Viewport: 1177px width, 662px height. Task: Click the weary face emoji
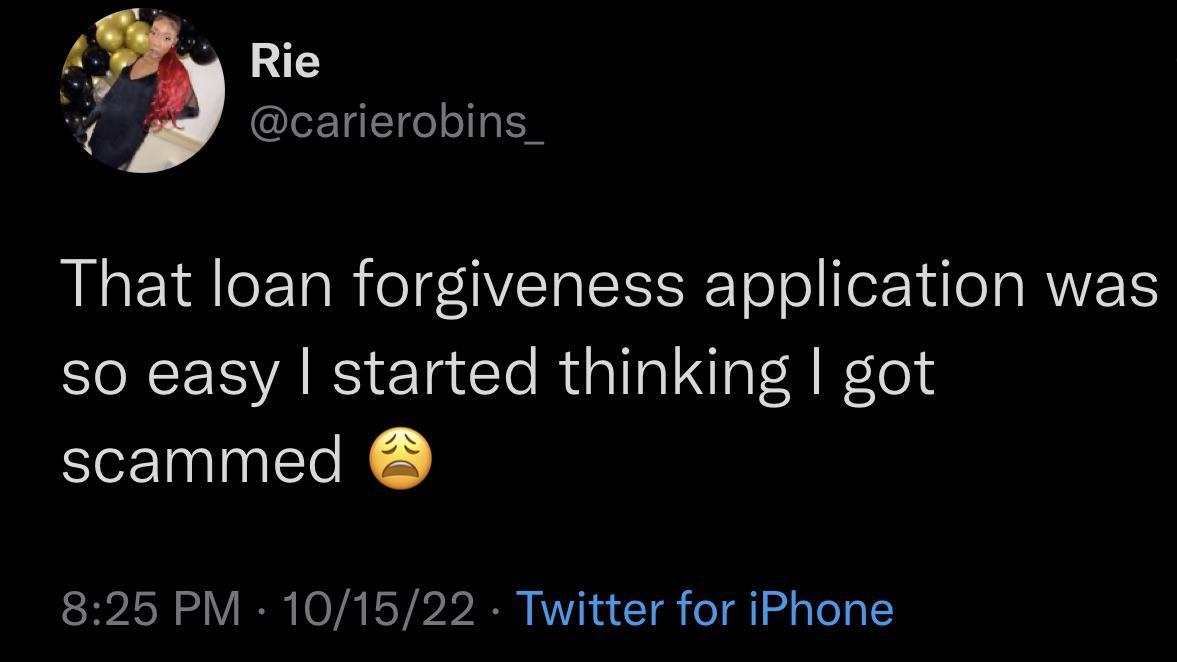click(400, 462)
